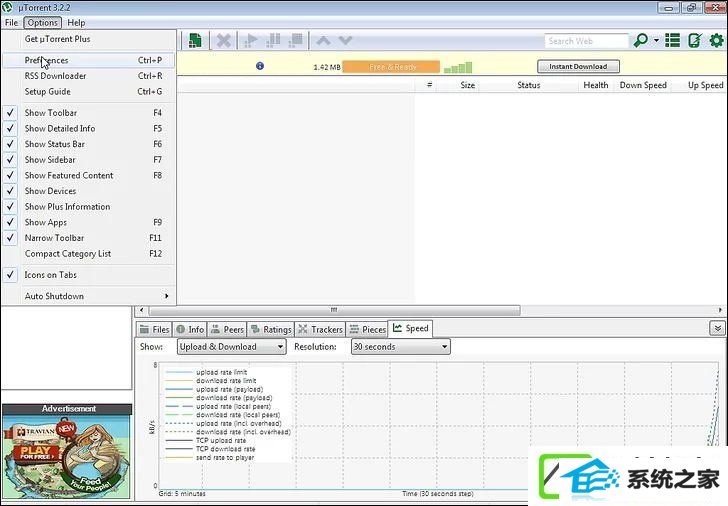Toggle Show Status Bar option
728x506 pixels.
pyautogui.click(x=88, y=144)
